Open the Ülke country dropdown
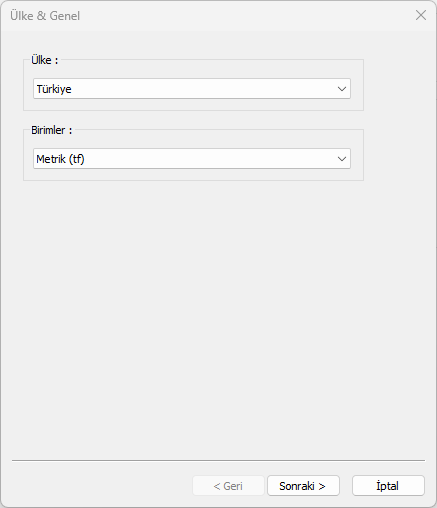This screenshot has height=508, width=437. pyautogui.click(x=192, y=89)
